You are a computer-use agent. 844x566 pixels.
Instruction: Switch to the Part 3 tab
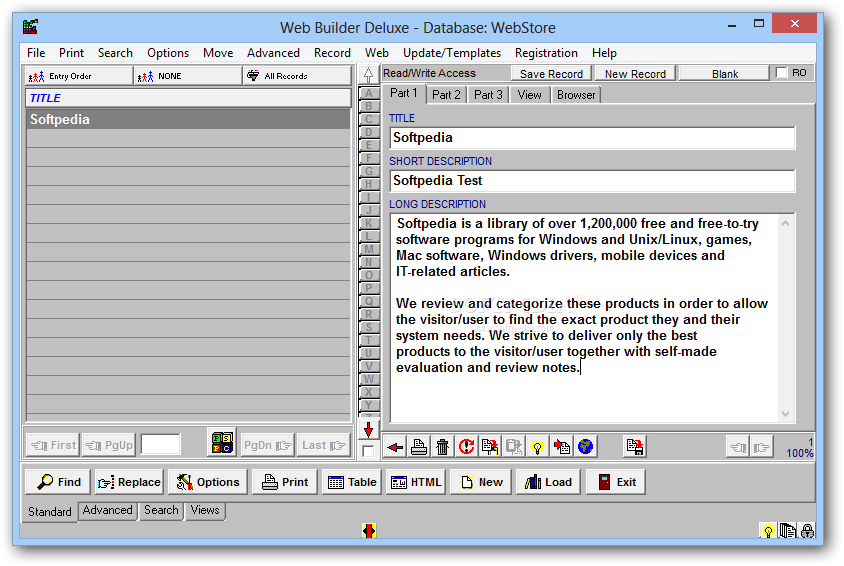pos(488,95)
